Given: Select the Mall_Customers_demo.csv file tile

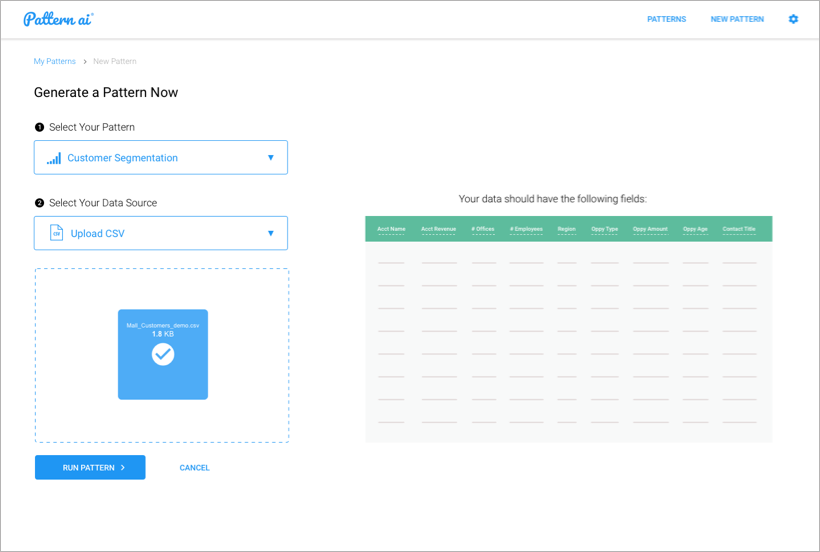Looking at the screenshot, I should click(x=163, y=354).
